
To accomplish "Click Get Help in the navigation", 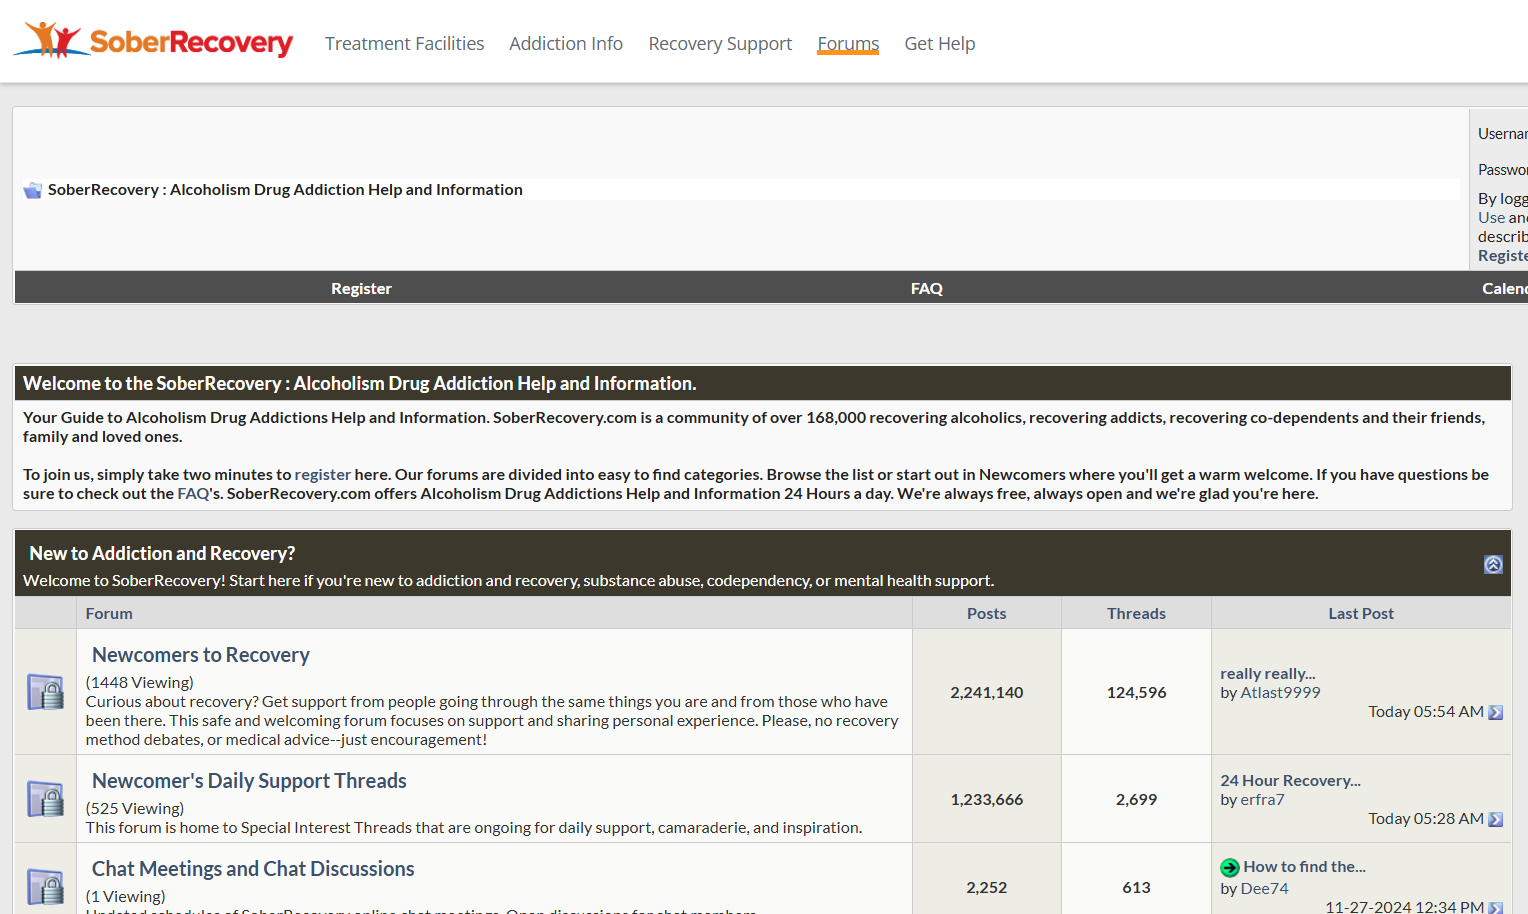I will (x=940, y=44).
